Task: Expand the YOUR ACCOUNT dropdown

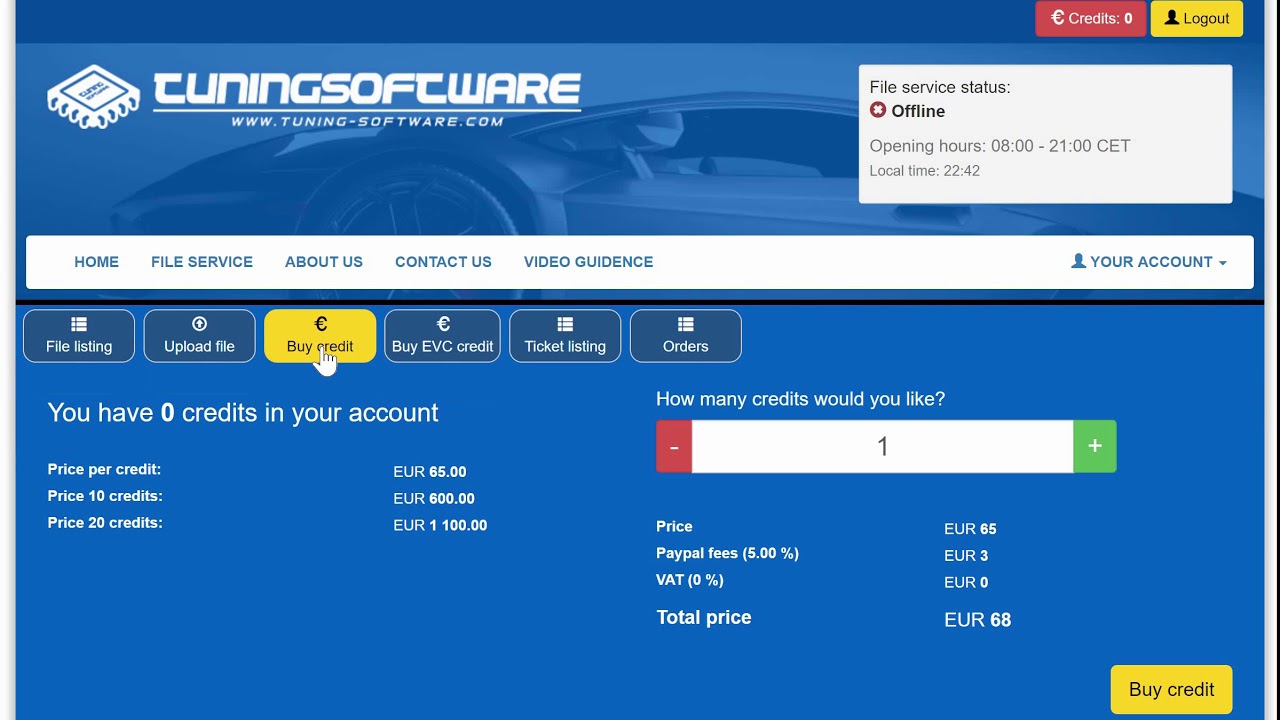Action: coord(1149,262)
